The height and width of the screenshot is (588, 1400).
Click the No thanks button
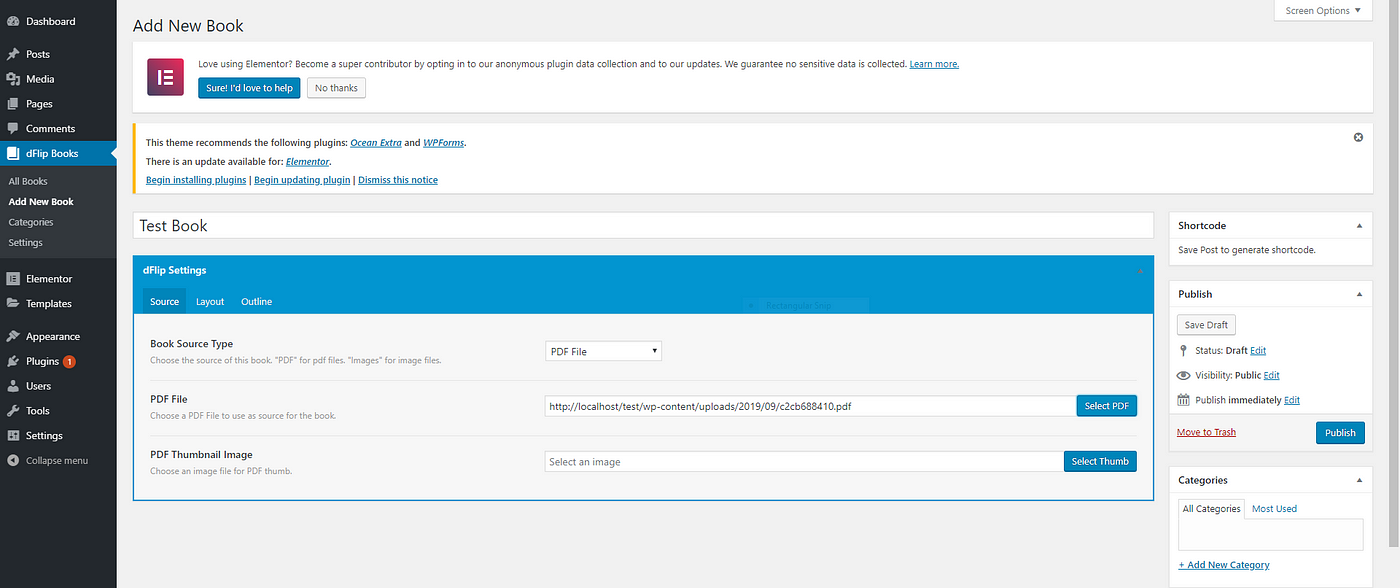tap(336, 88)
